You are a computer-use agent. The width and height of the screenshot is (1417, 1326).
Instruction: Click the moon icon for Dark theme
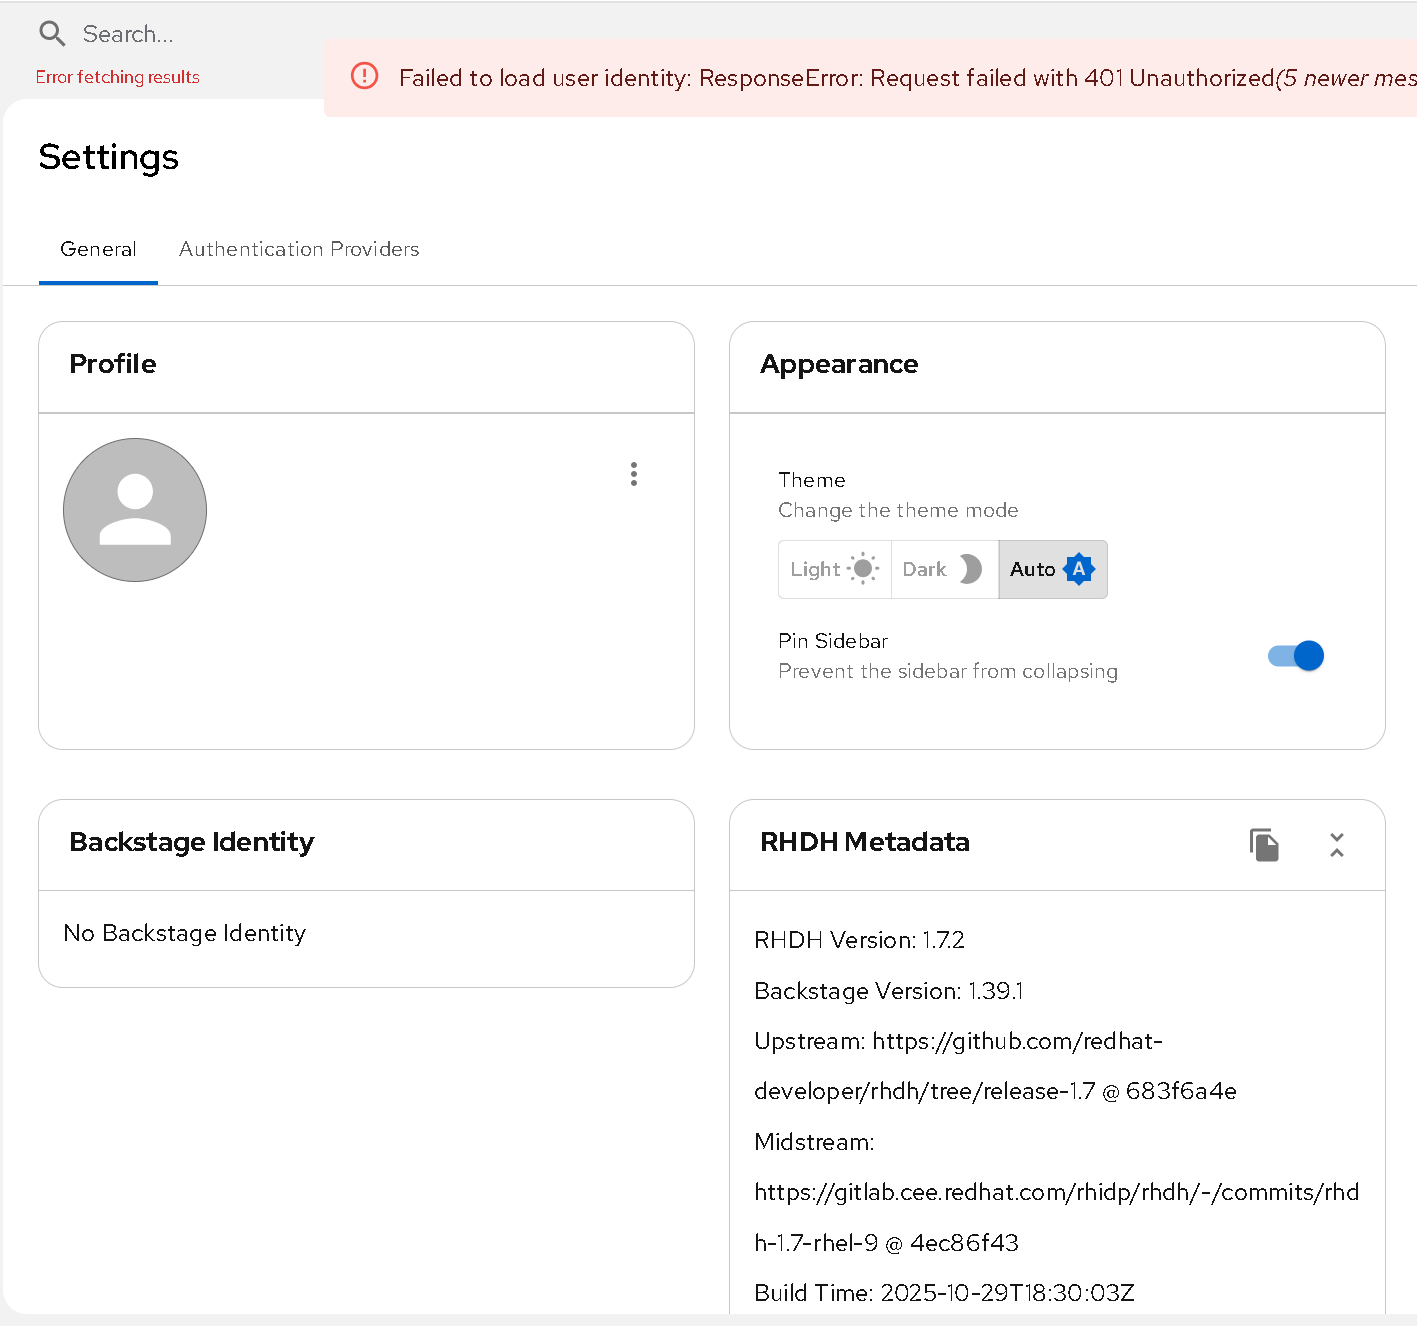tap(970, 569)
